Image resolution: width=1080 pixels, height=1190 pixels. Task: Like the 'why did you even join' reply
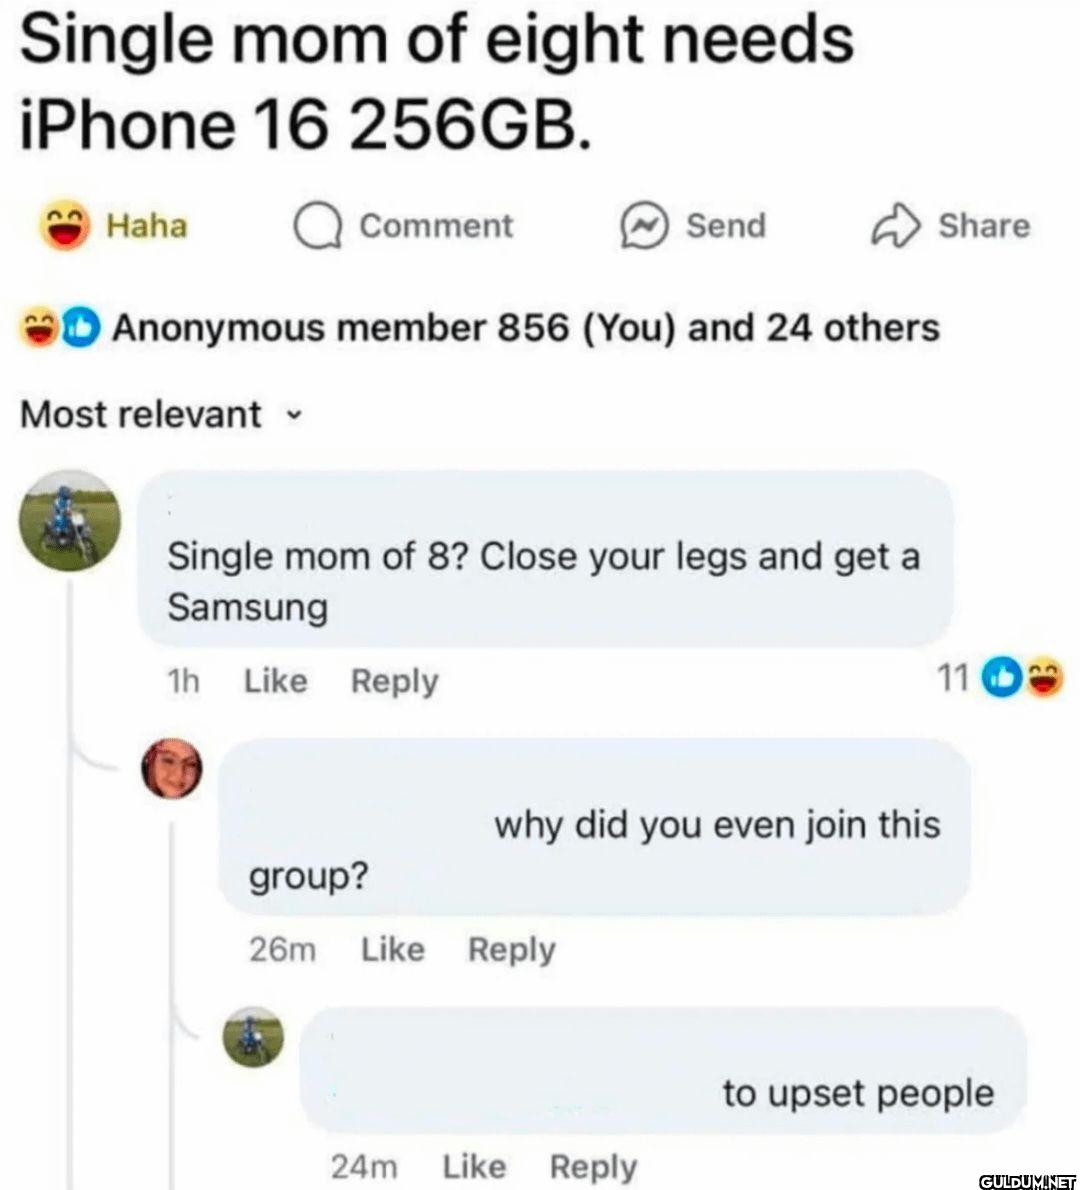pyautogui.click(x=392, y=949)
